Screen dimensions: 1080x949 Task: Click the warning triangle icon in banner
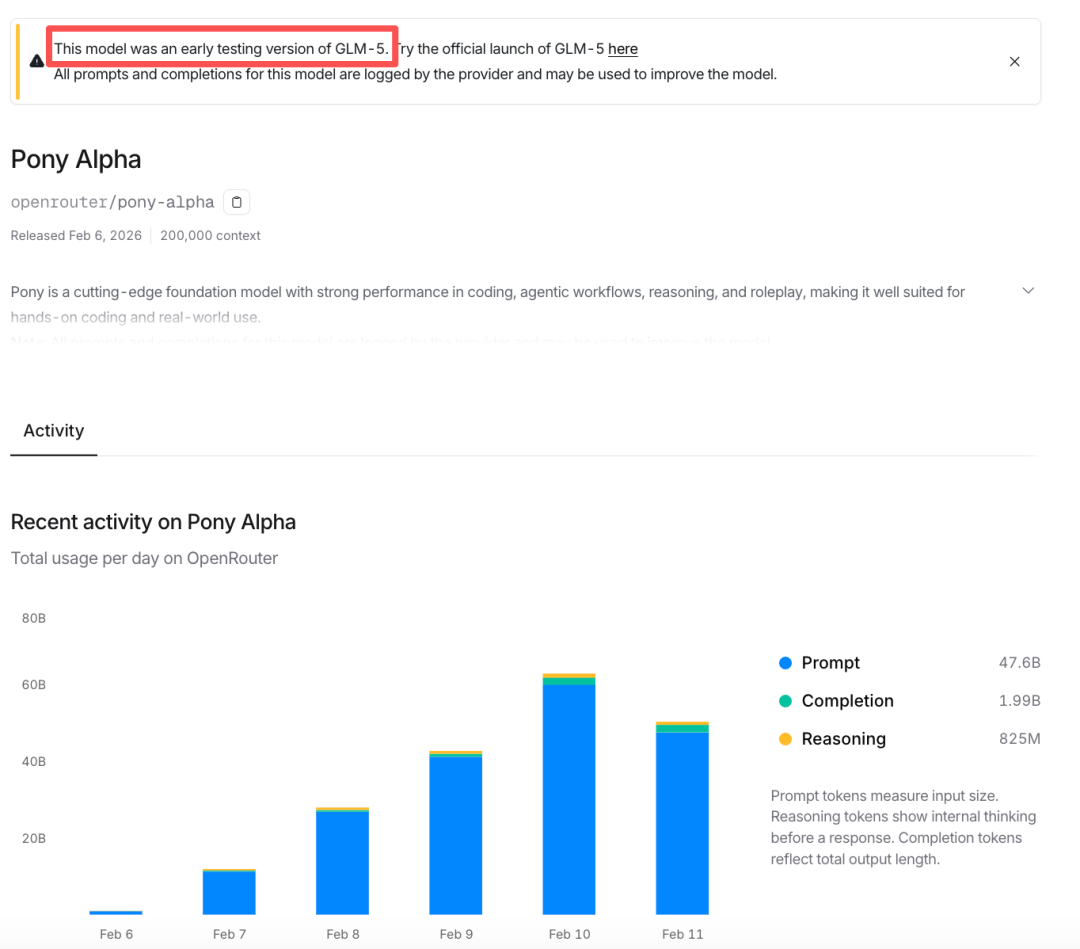[37, 61]
